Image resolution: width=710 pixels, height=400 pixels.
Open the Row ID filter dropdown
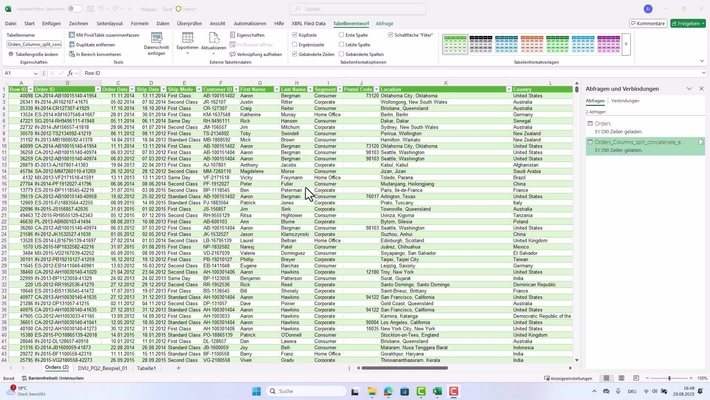point(30,89)
